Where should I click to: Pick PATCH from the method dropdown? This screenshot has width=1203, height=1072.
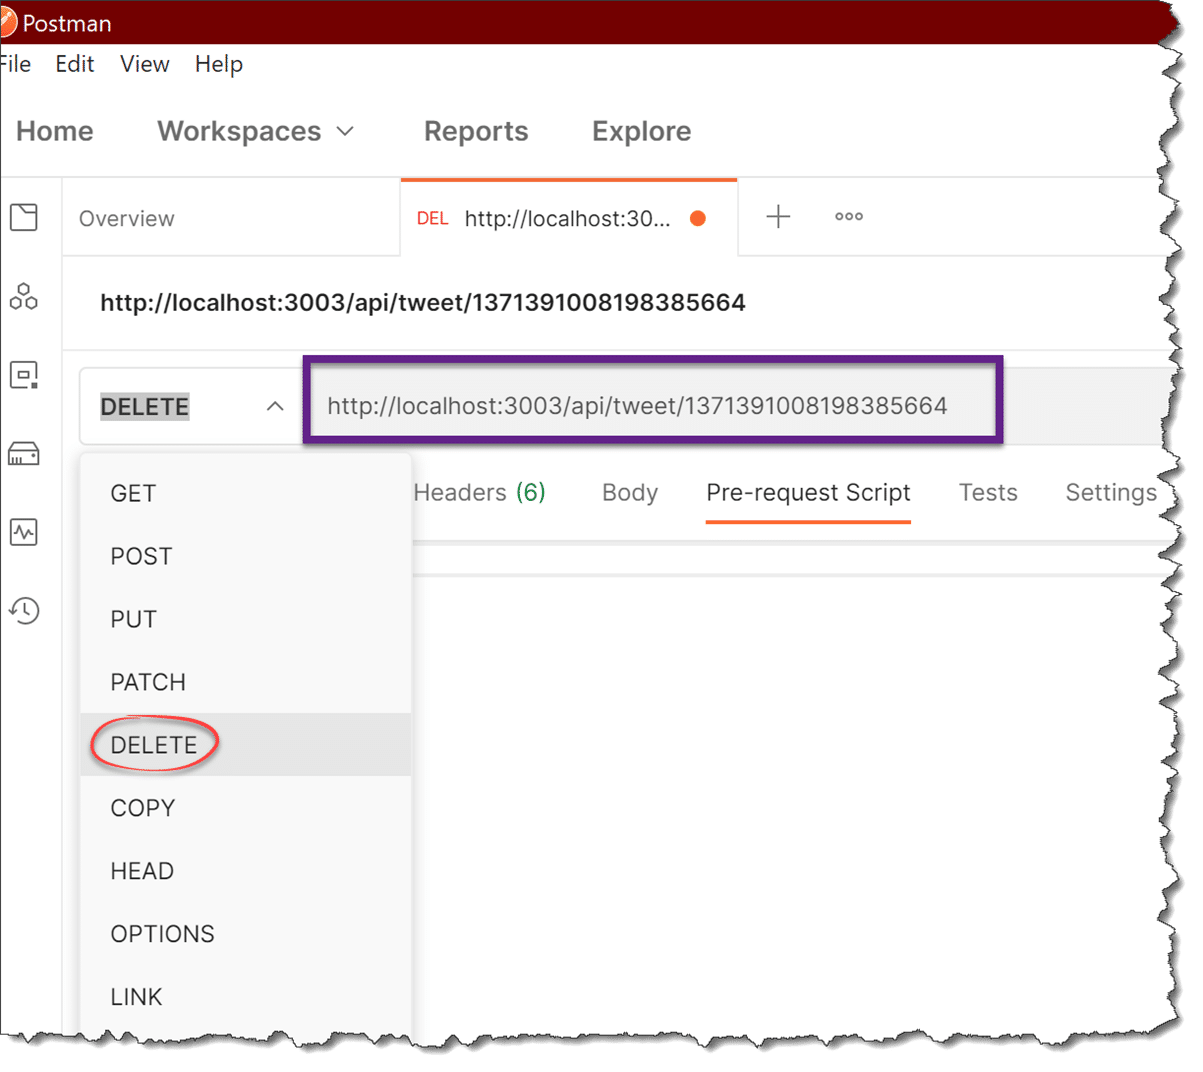148,683
